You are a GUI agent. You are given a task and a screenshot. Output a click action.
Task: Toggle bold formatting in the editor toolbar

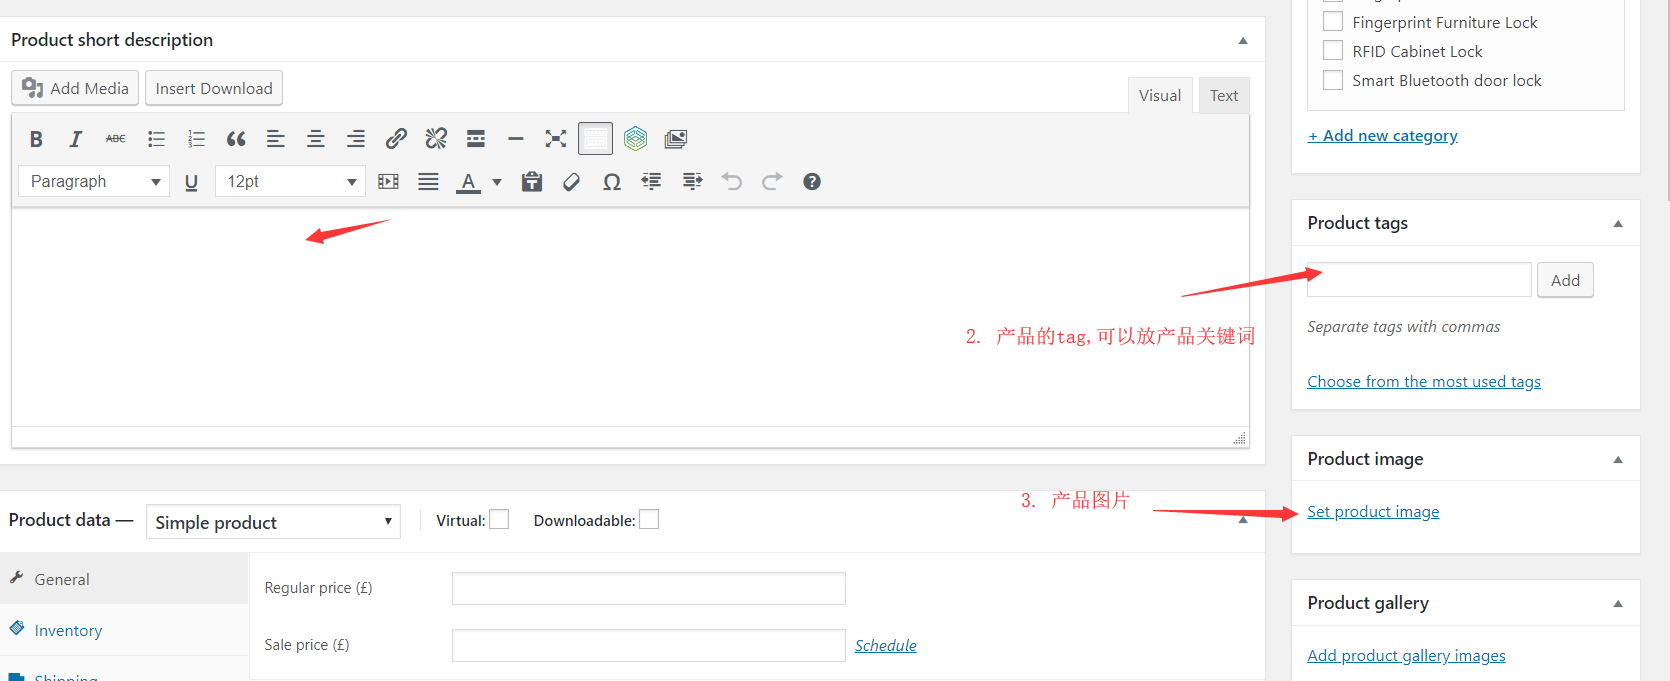[x=36, y=139]
